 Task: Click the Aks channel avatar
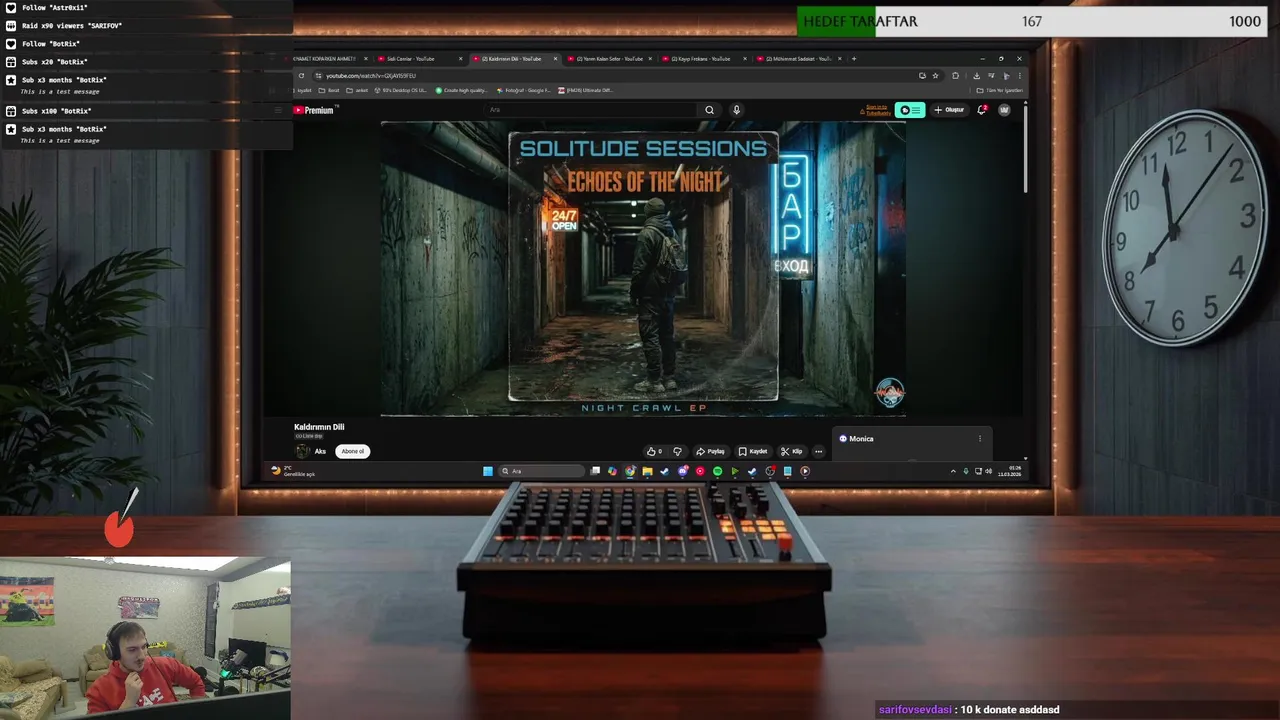point(300,451)
